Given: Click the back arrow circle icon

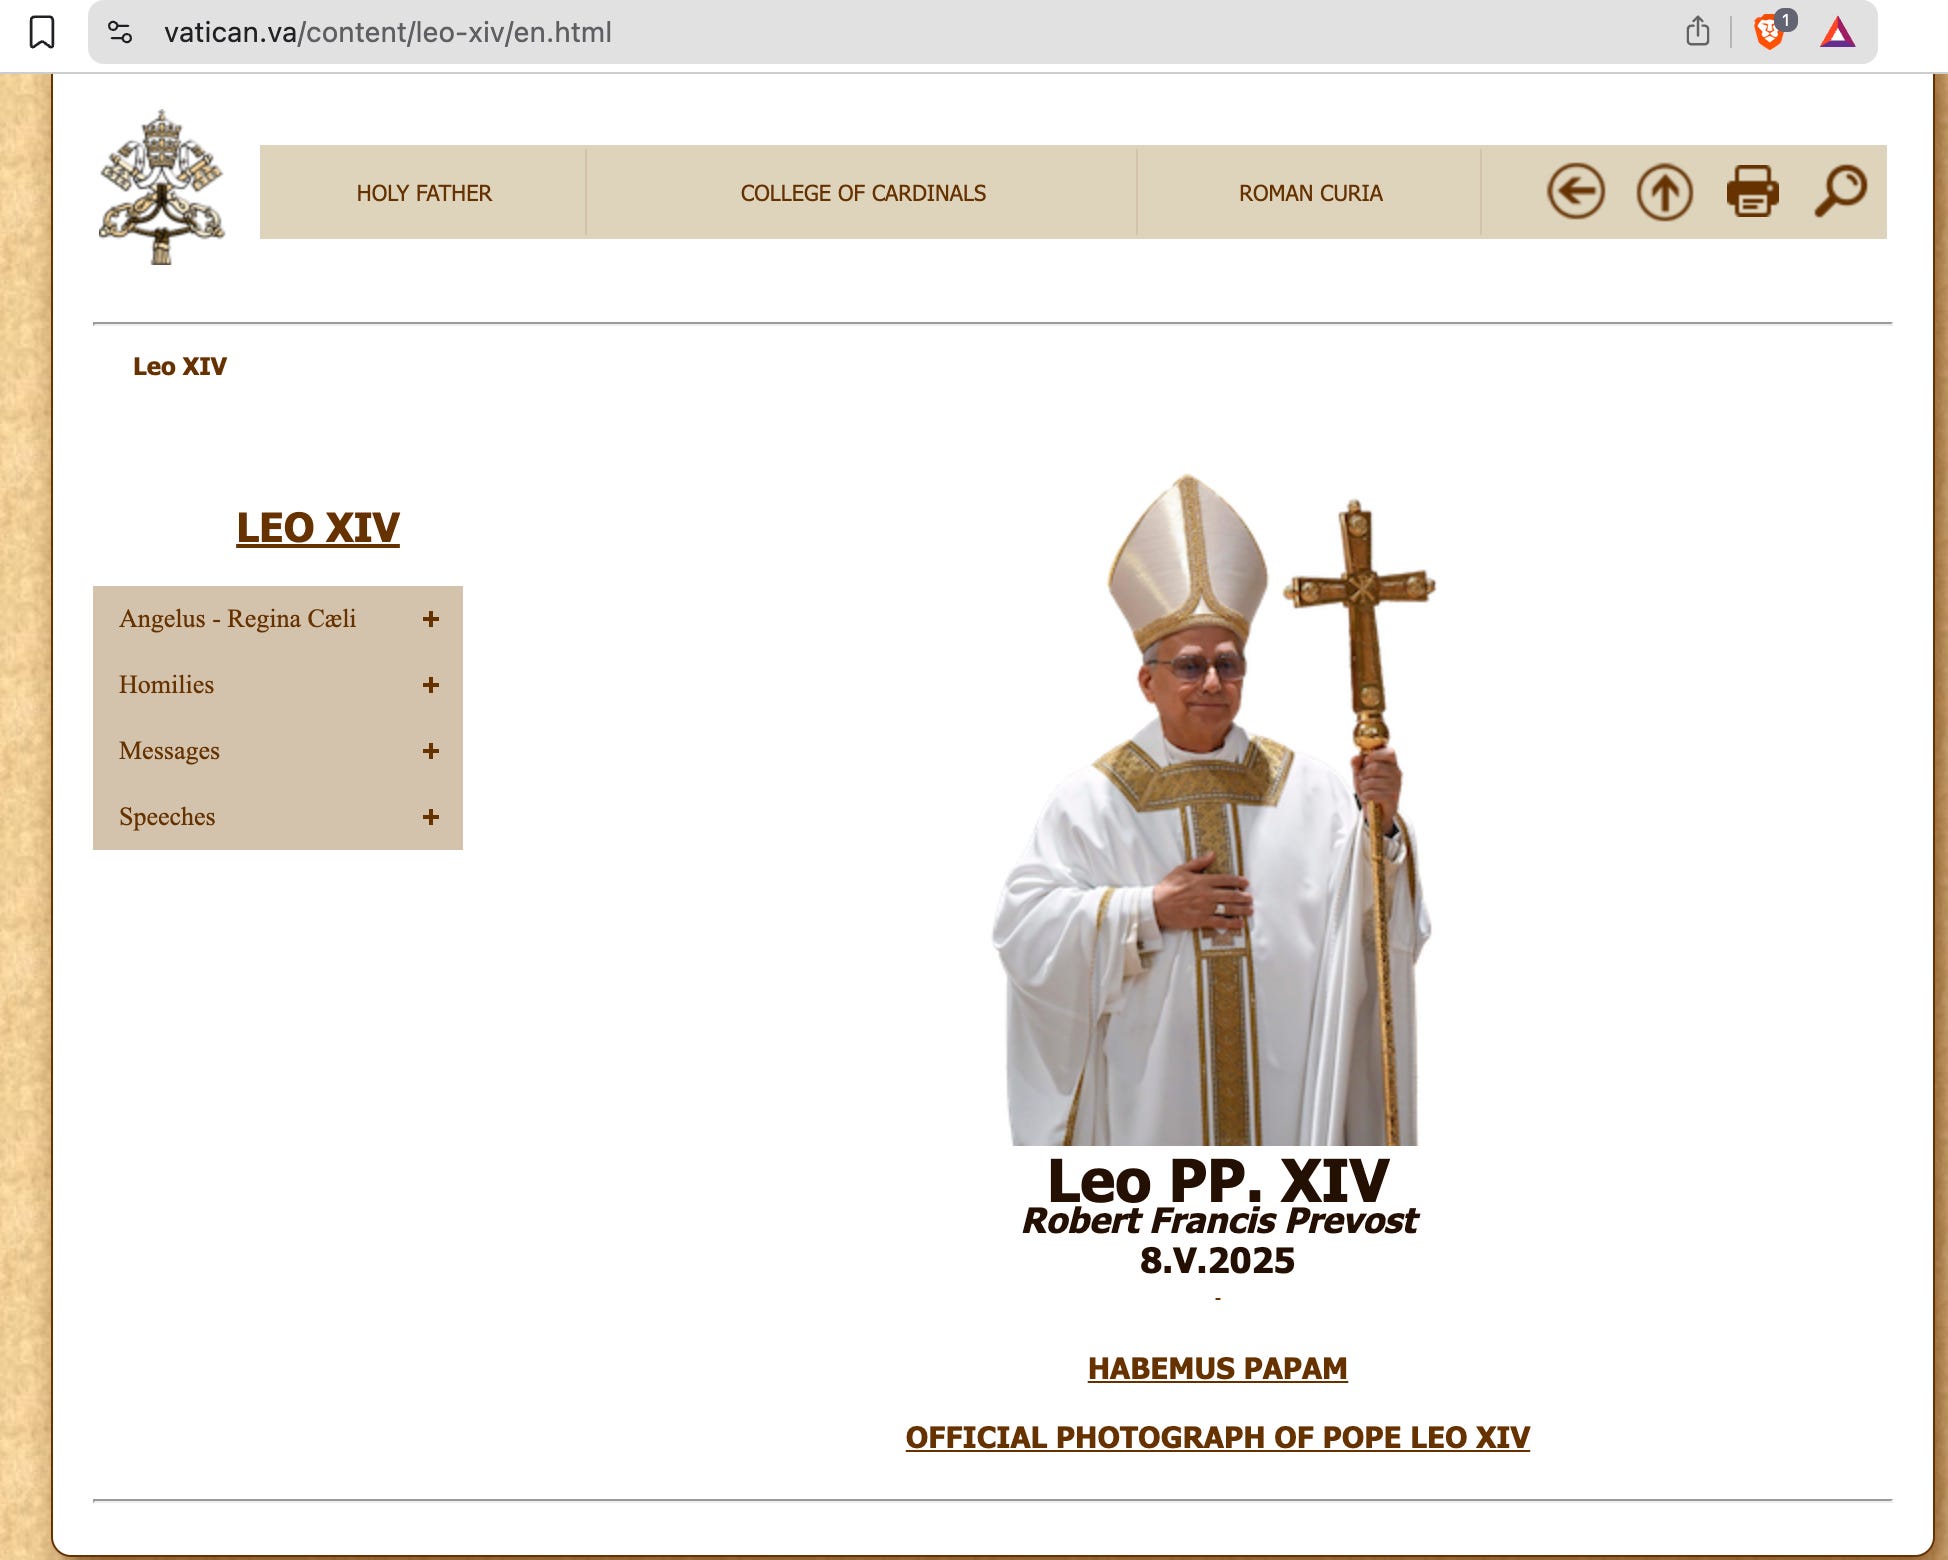Looking at the screenshot, I should [x=1576, y=191].
